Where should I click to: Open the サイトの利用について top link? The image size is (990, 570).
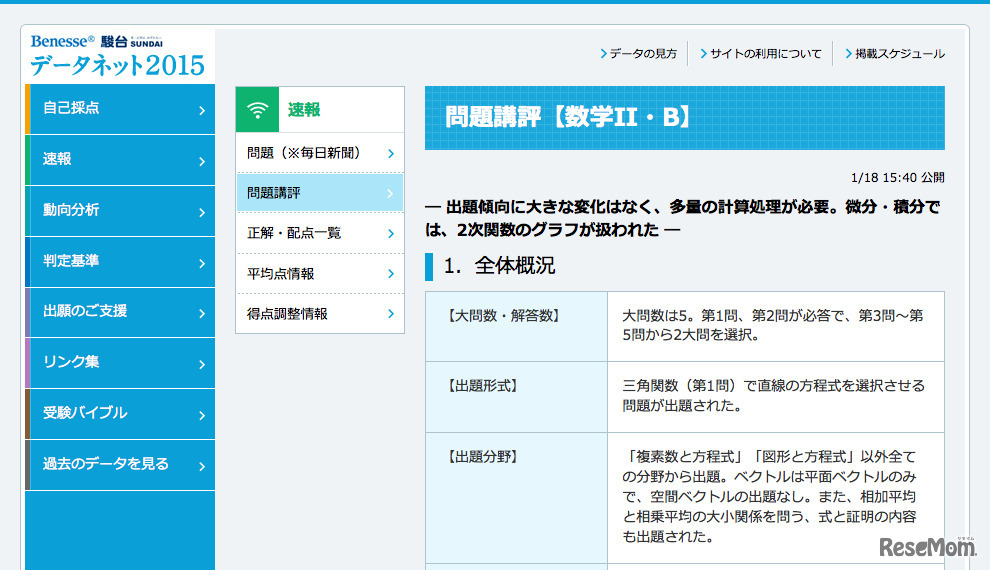click(x=761, y=54)
